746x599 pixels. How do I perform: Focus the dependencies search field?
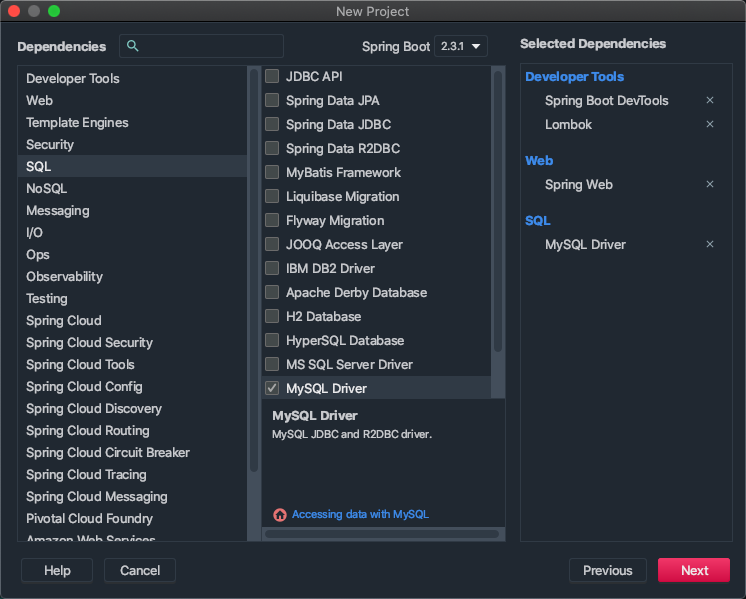(201, 46)
